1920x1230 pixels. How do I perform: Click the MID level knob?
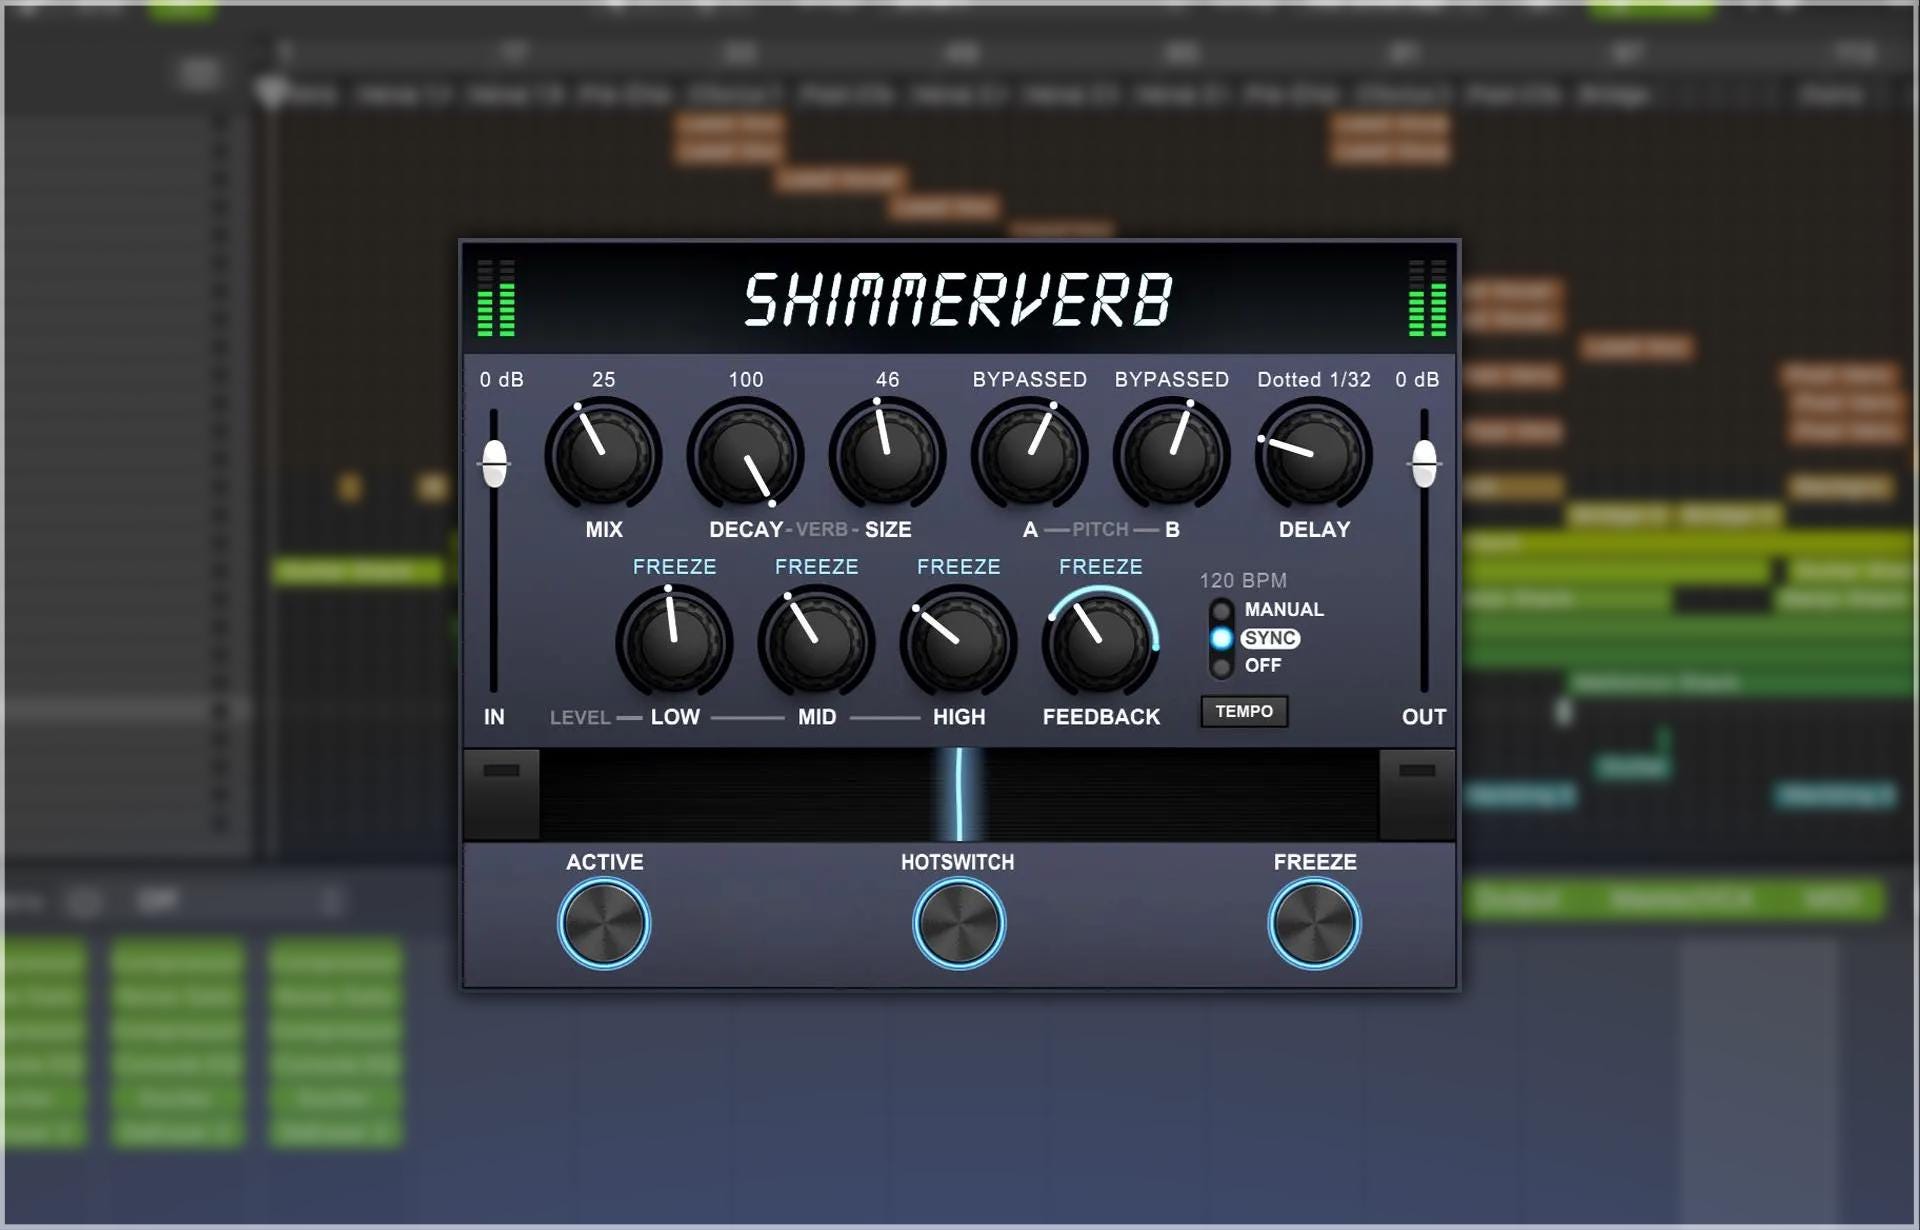click(x=816, y=642)
